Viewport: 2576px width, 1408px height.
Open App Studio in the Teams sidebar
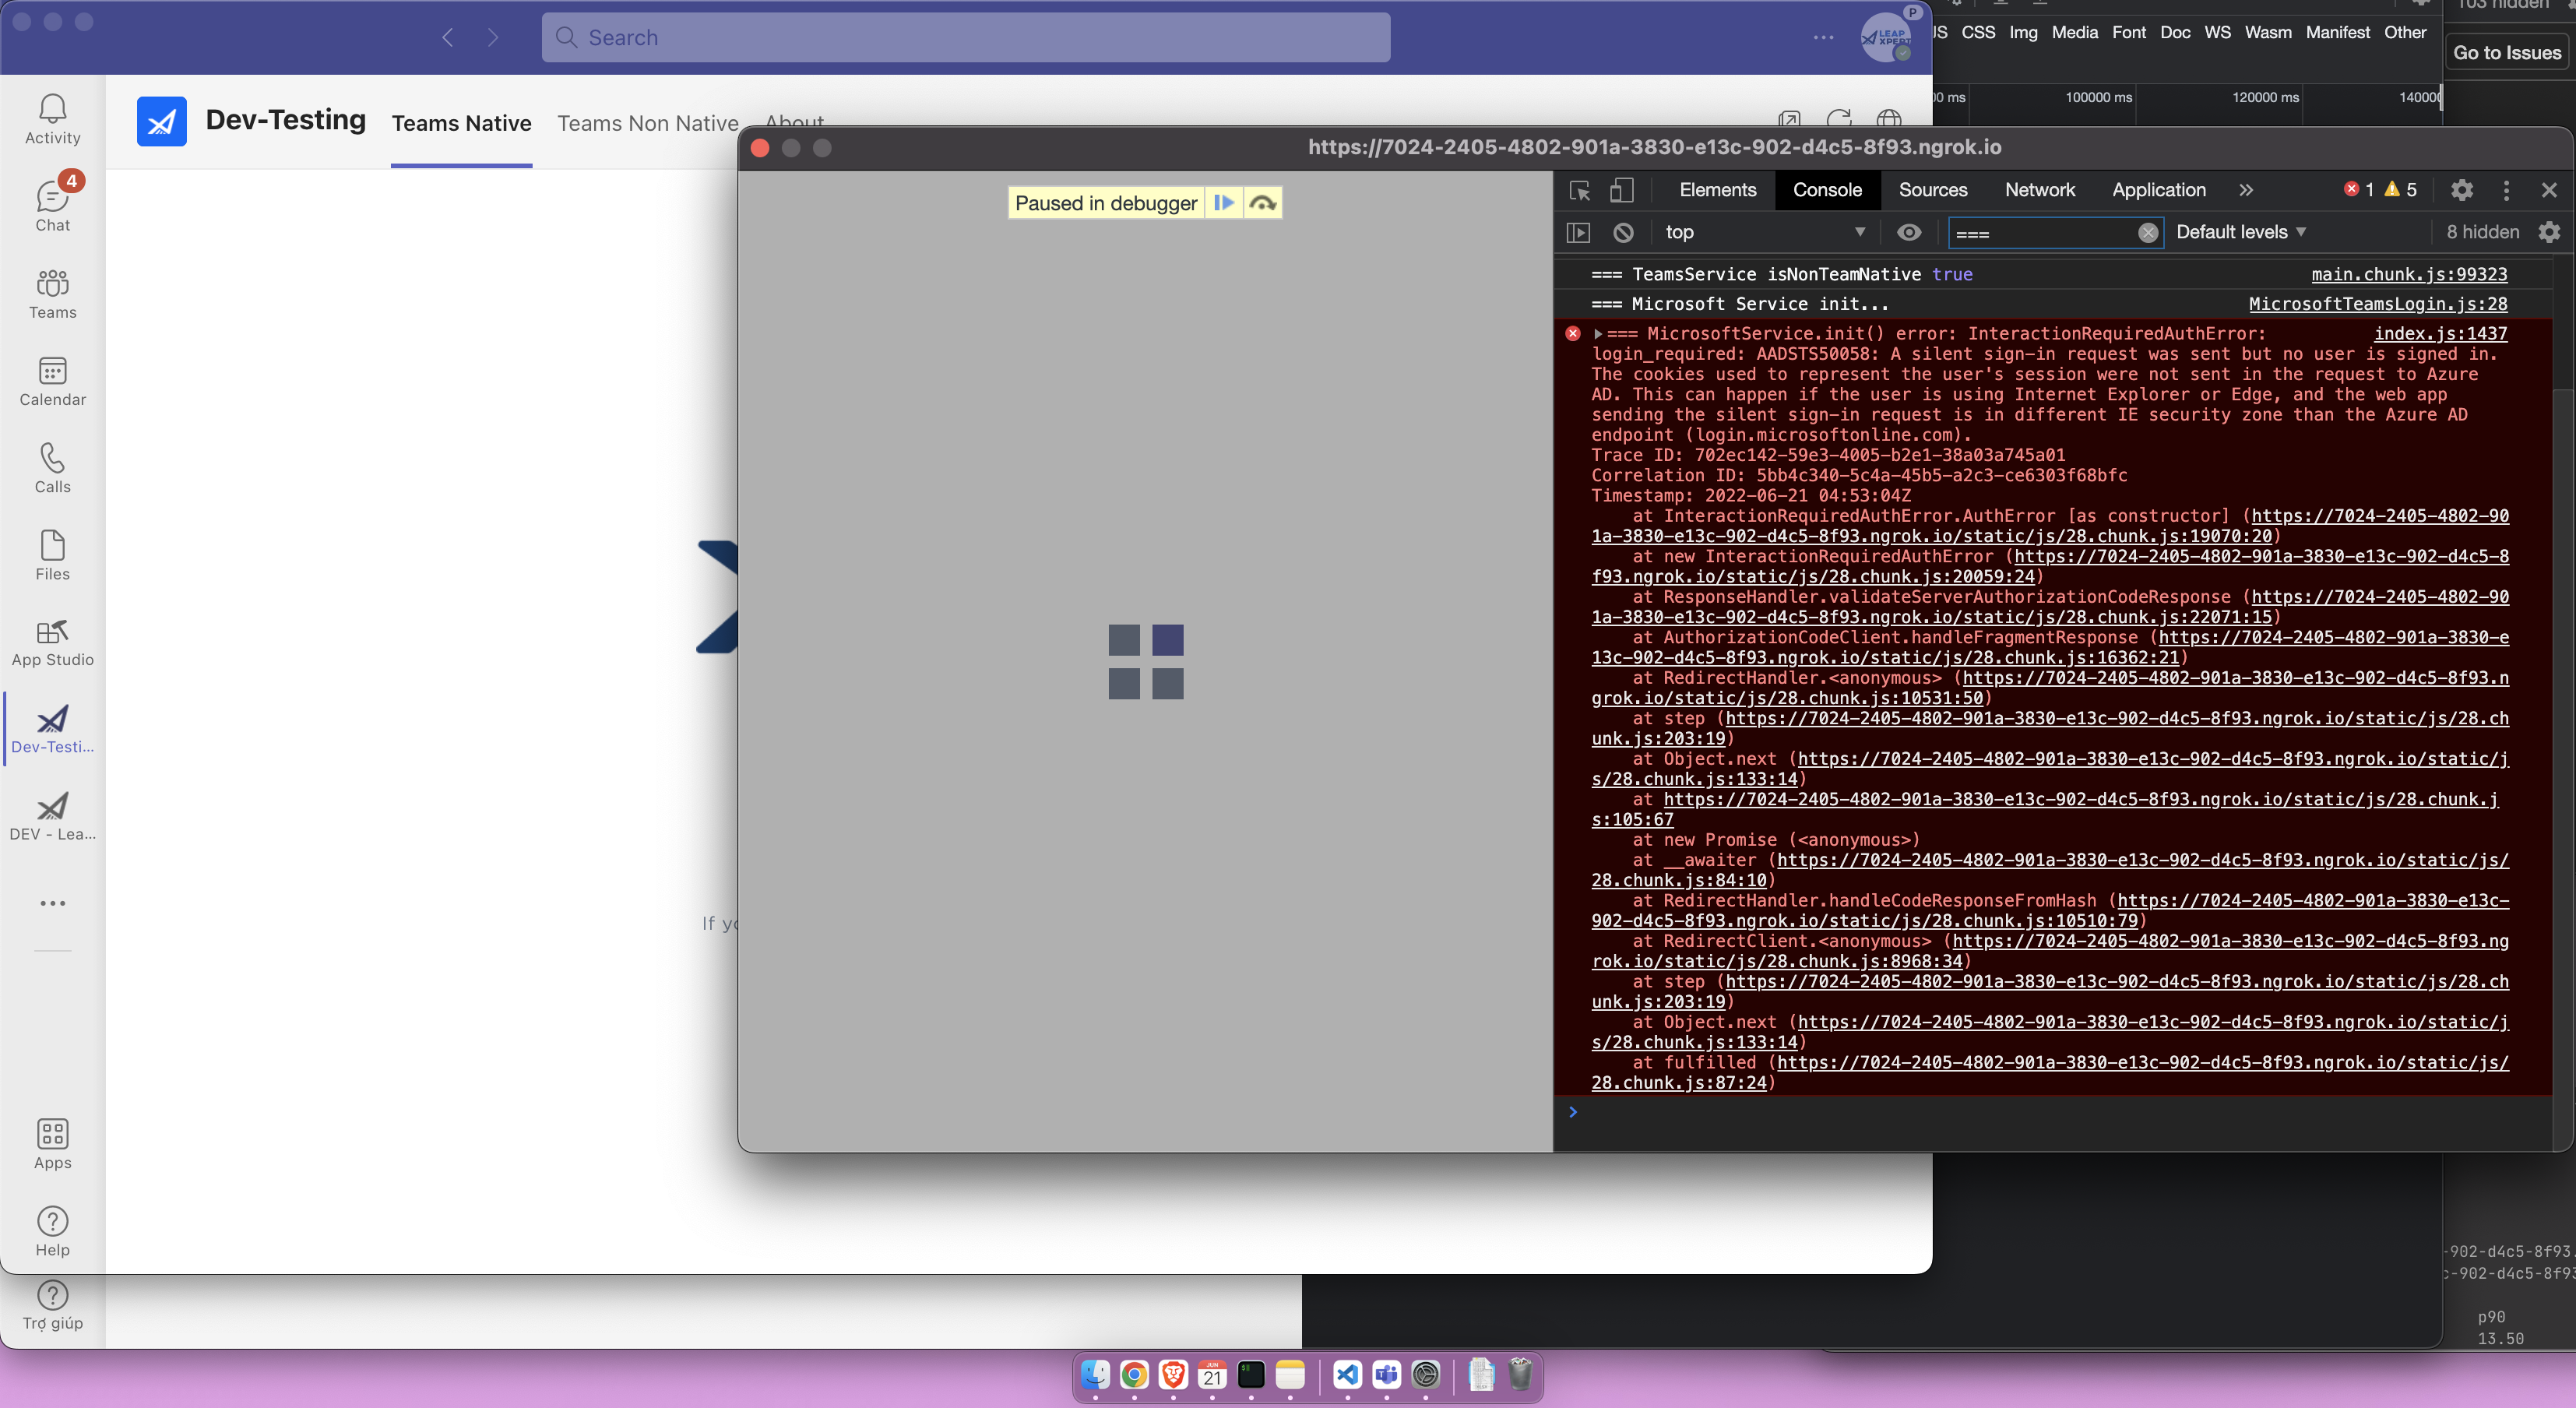[52, 643]
